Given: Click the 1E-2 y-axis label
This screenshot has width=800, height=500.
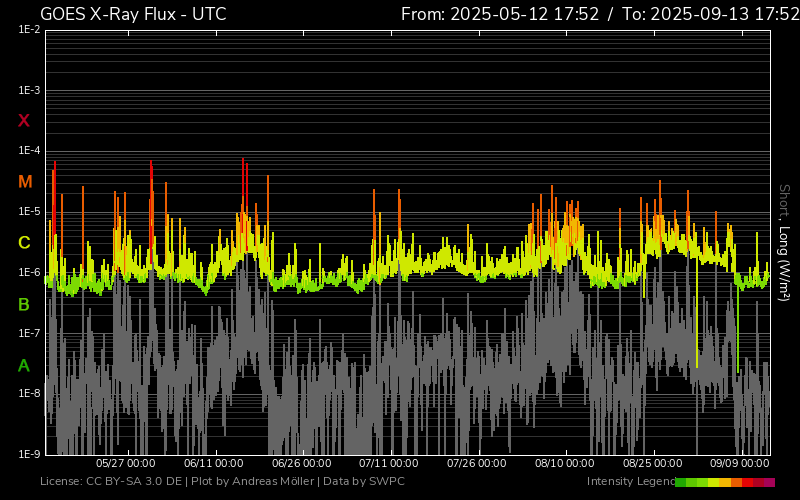Looking at the screenshot, I should (x=30, y=30).
